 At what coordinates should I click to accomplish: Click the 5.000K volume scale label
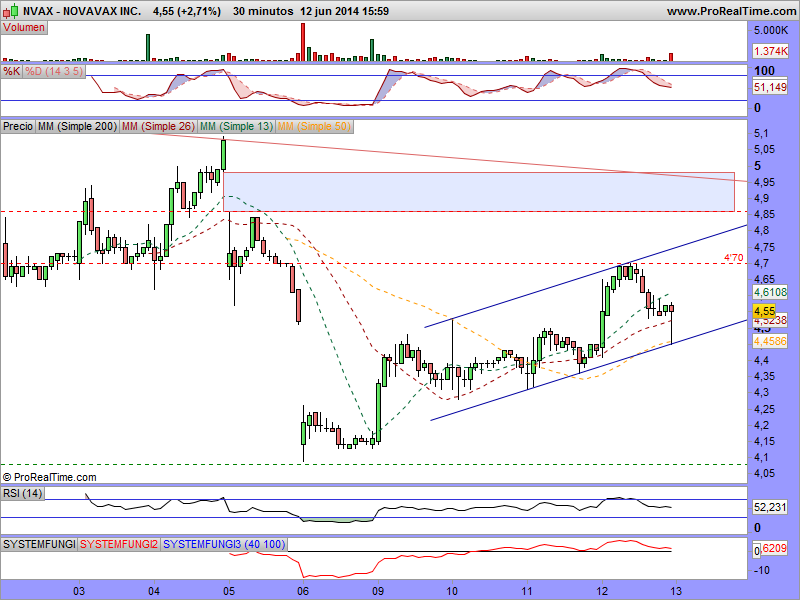point(771,31)
